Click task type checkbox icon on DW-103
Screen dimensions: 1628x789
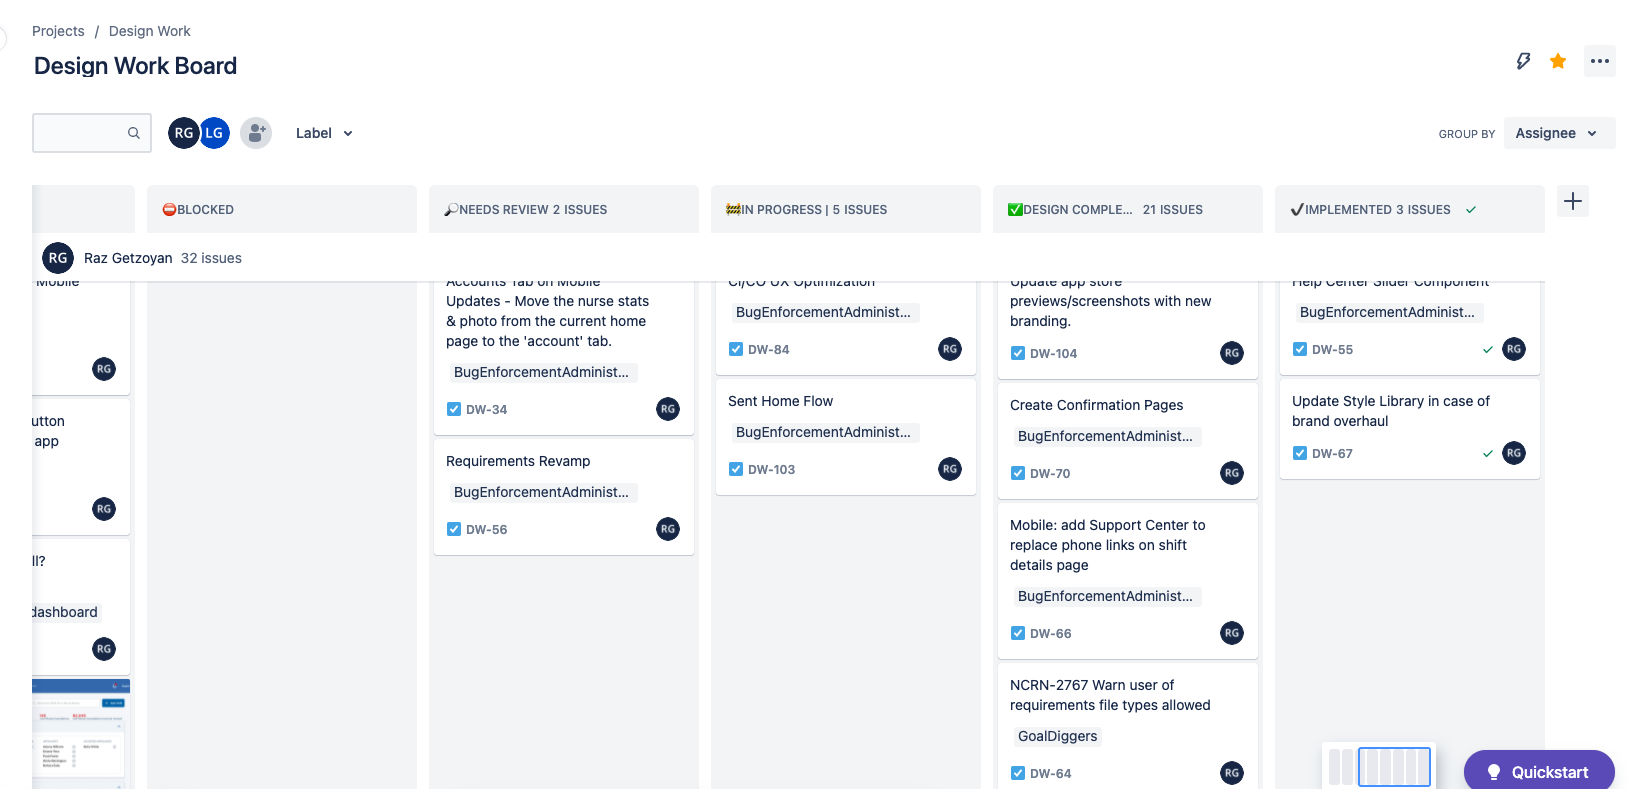(736, 469)
